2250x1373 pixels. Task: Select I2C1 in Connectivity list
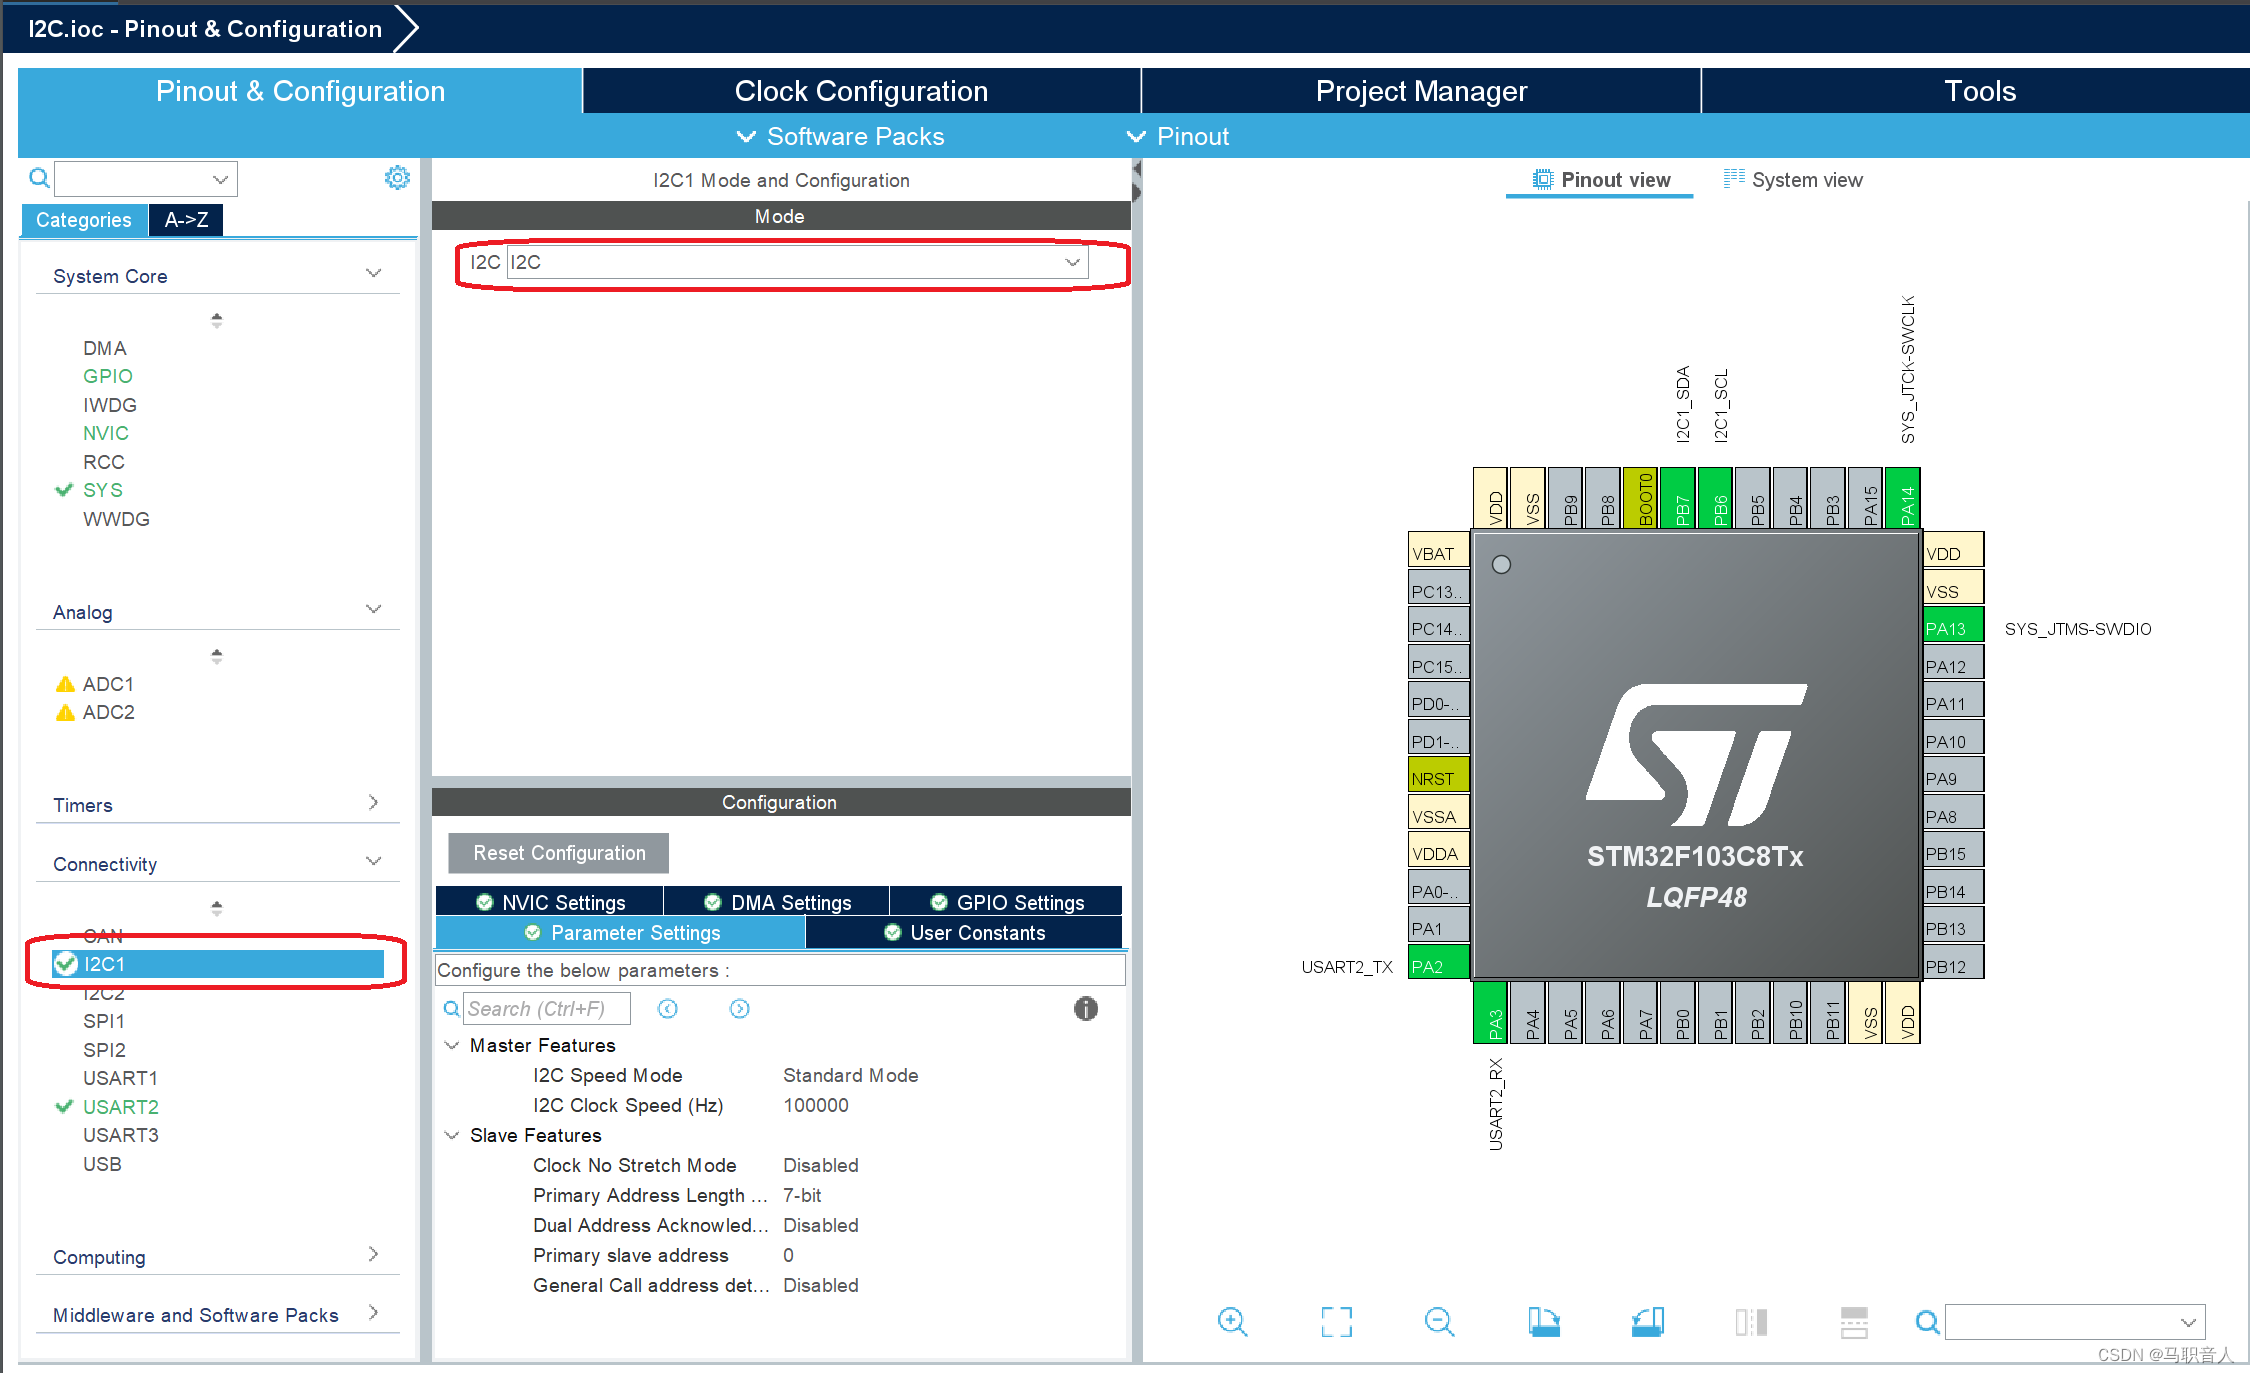click(217, 964)
